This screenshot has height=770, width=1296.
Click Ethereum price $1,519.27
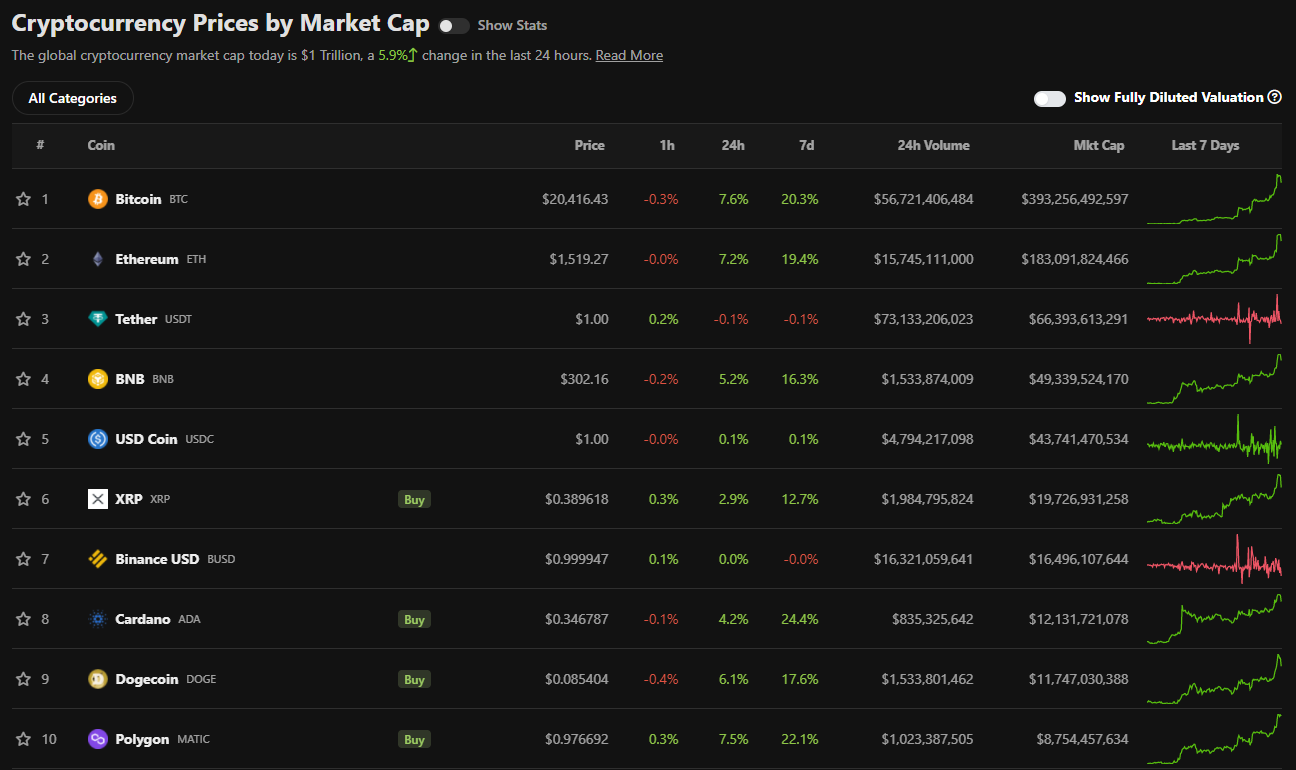click(579, 259)
